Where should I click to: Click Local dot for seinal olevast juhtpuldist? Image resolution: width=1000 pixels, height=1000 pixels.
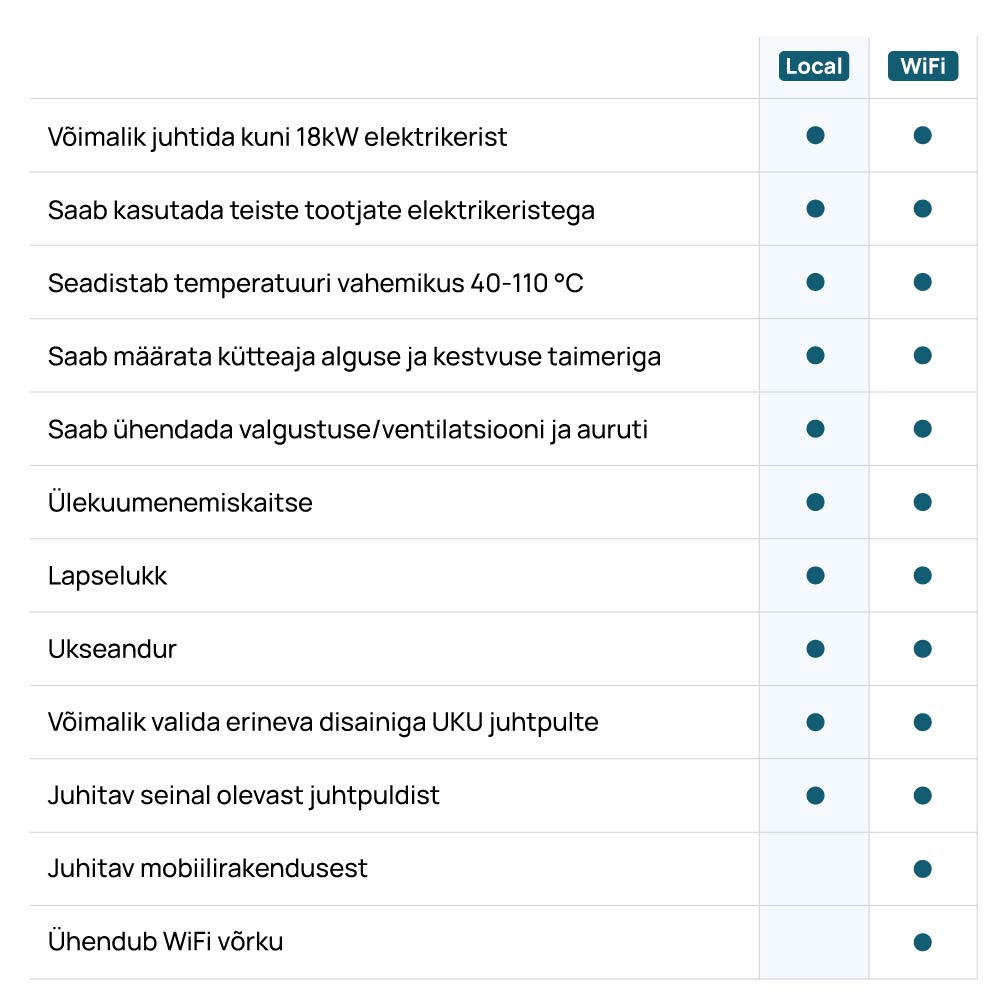pyautogui.click(x=815, y=795)
